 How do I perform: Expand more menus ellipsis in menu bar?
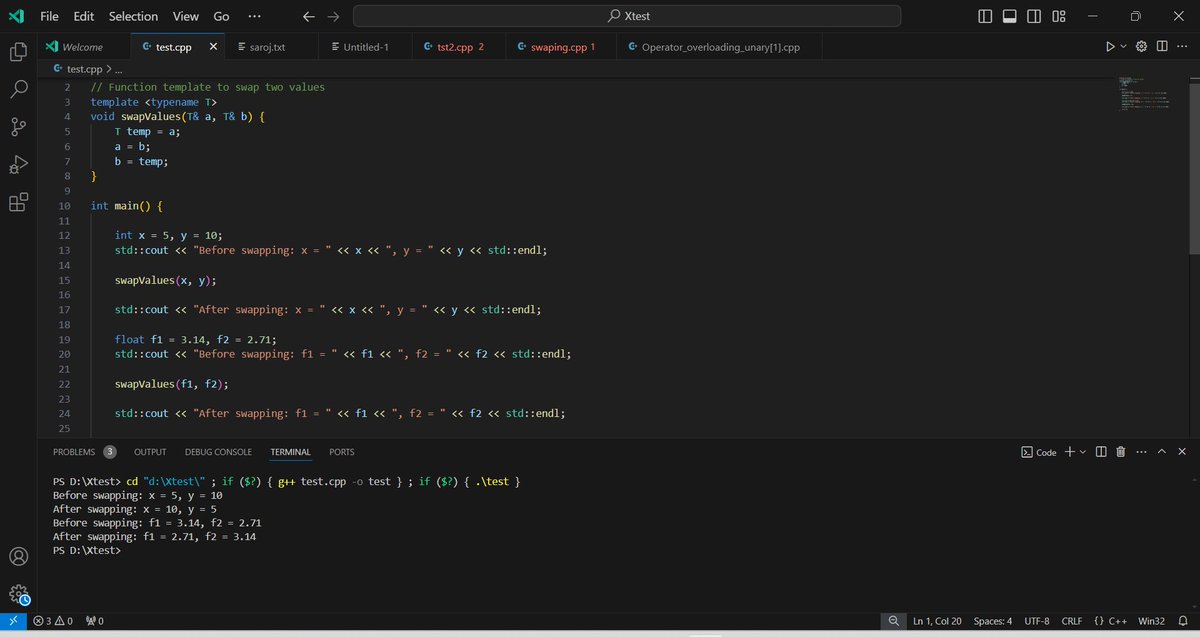tap(254, 16)
